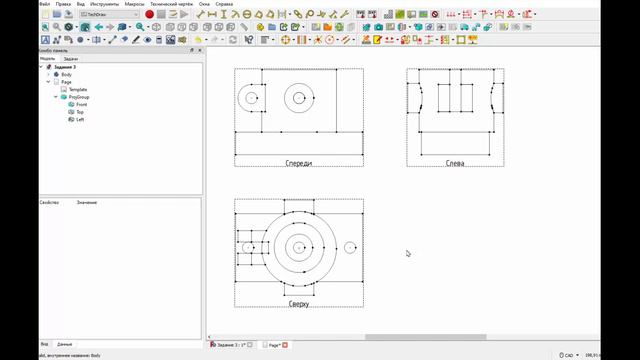Undock the combo view panel
The image size is (640, 360).
192,50
